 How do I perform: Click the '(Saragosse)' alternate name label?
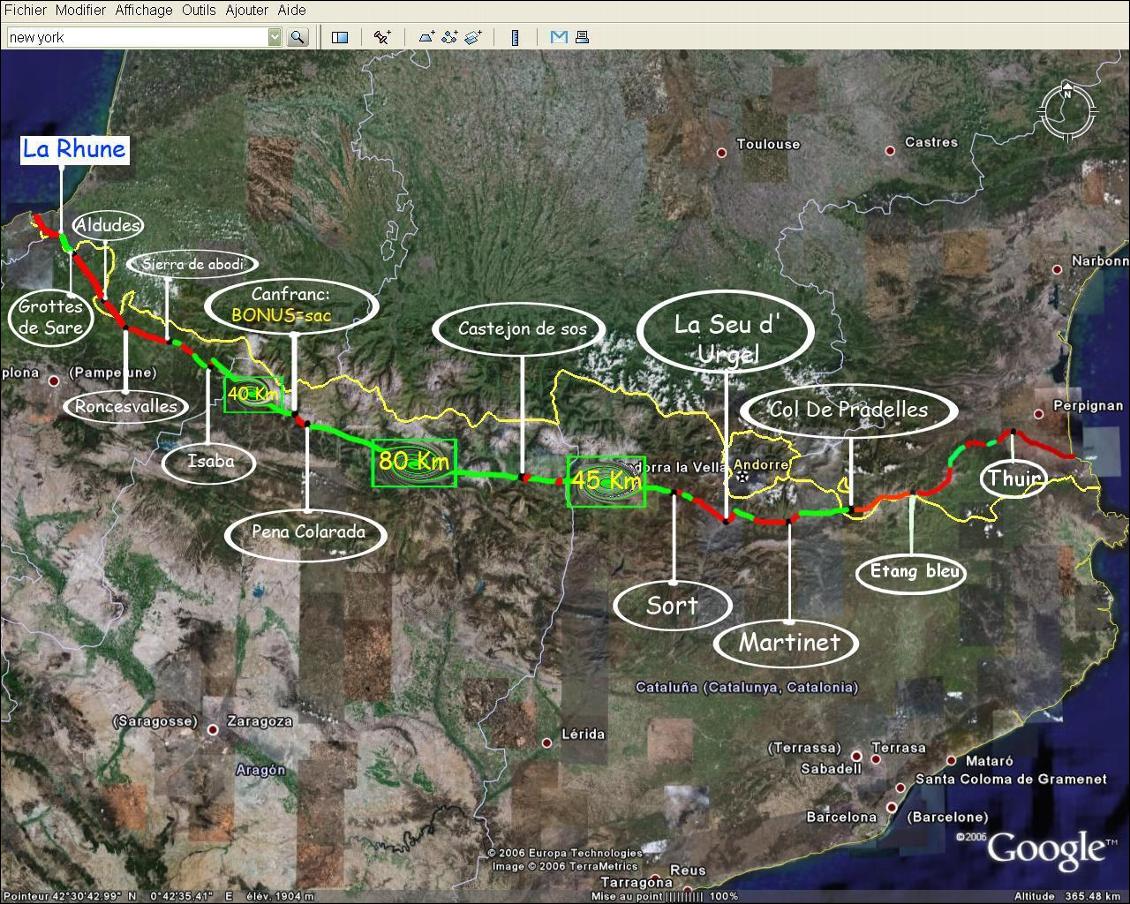[155, 721]
